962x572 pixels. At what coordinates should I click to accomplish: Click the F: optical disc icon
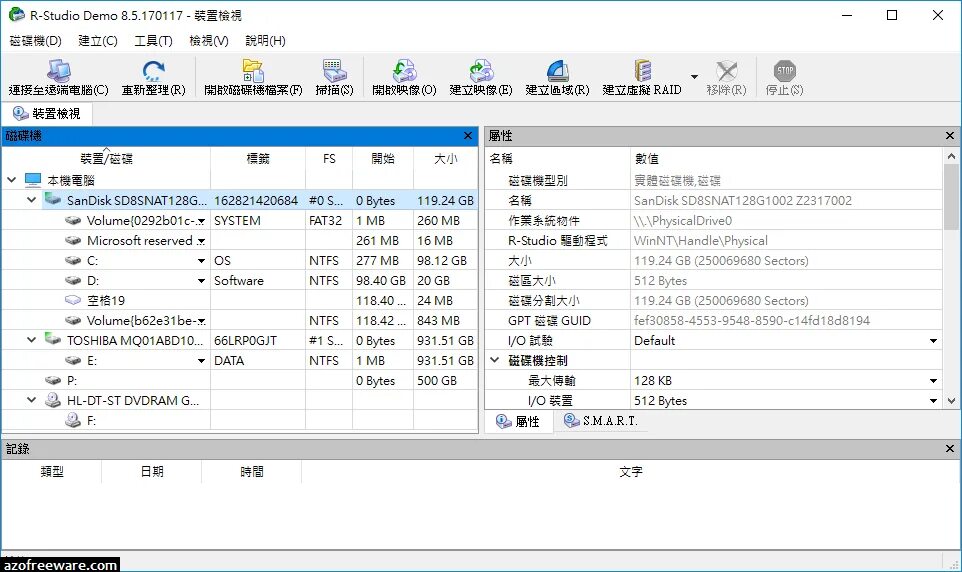73,420
